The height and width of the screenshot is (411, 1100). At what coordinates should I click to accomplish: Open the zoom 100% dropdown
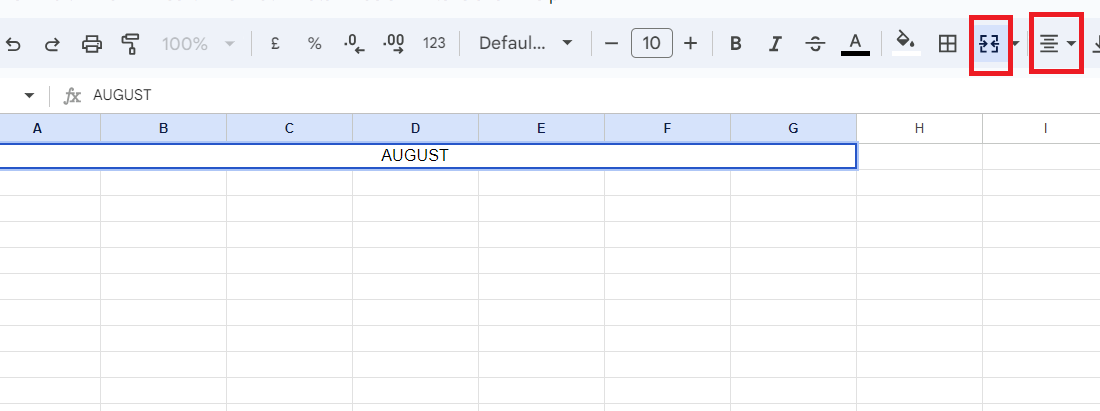pyautogui.click(x=199, y=44)
